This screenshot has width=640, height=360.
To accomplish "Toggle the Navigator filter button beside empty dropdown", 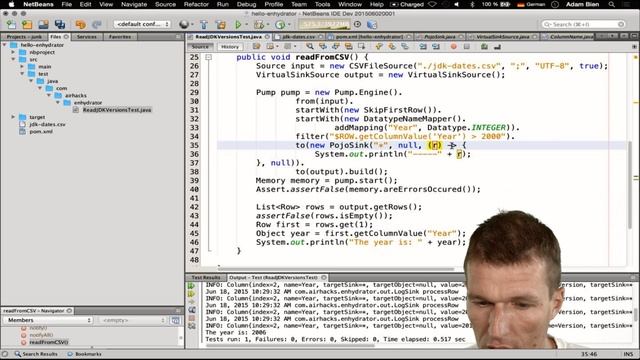I will (176, 320).
